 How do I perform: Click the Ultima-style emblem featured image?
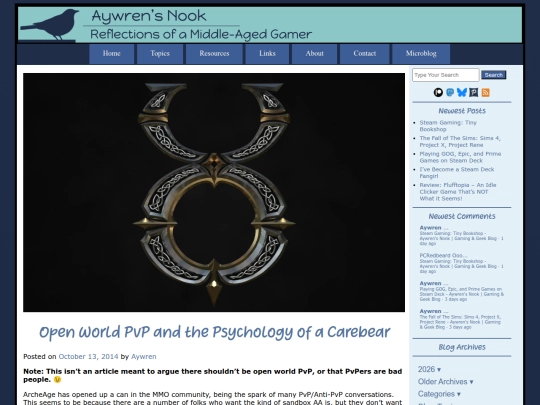[x=214, y=192]
